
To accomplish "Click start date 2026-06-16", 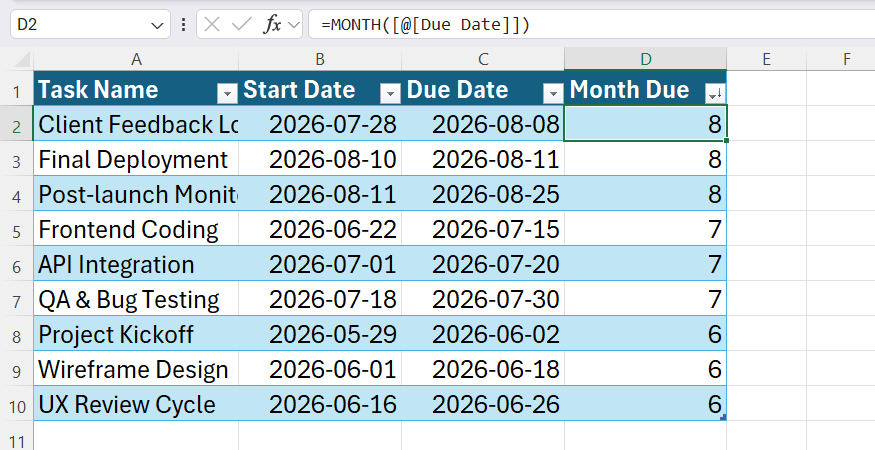I will click(x=320, y=404).
